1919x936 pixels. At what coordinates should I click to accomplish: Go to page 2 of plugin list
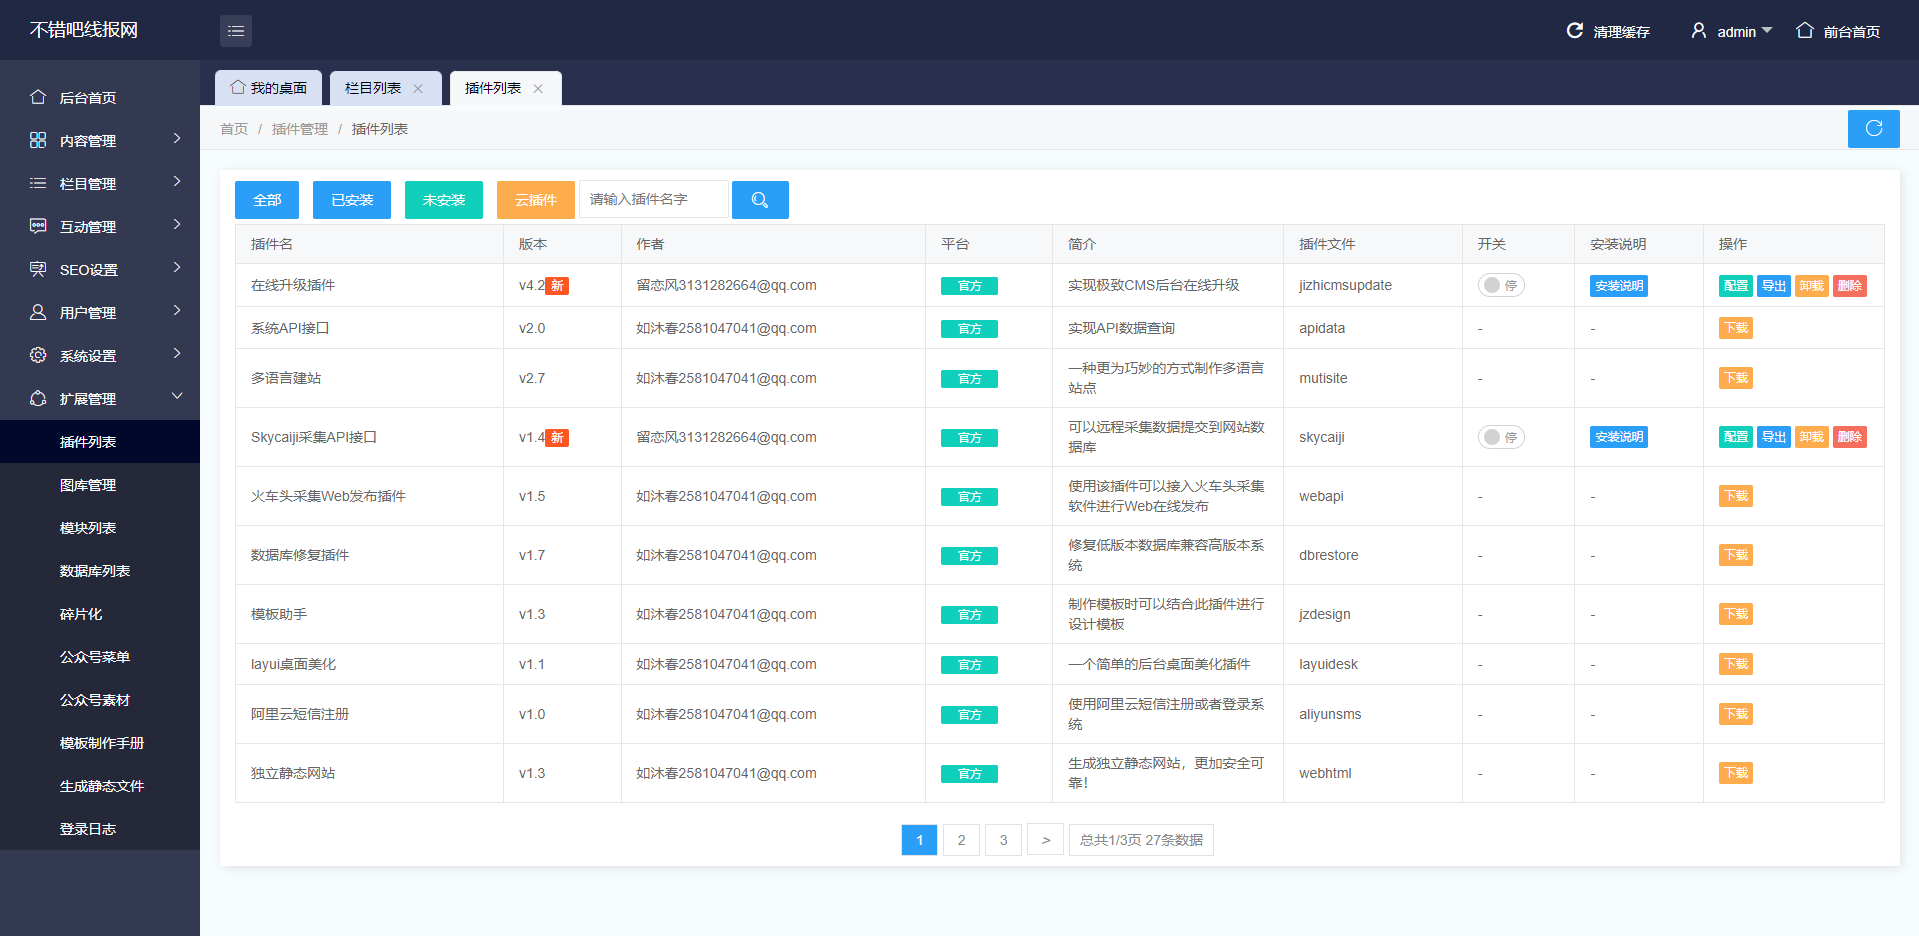961,840
